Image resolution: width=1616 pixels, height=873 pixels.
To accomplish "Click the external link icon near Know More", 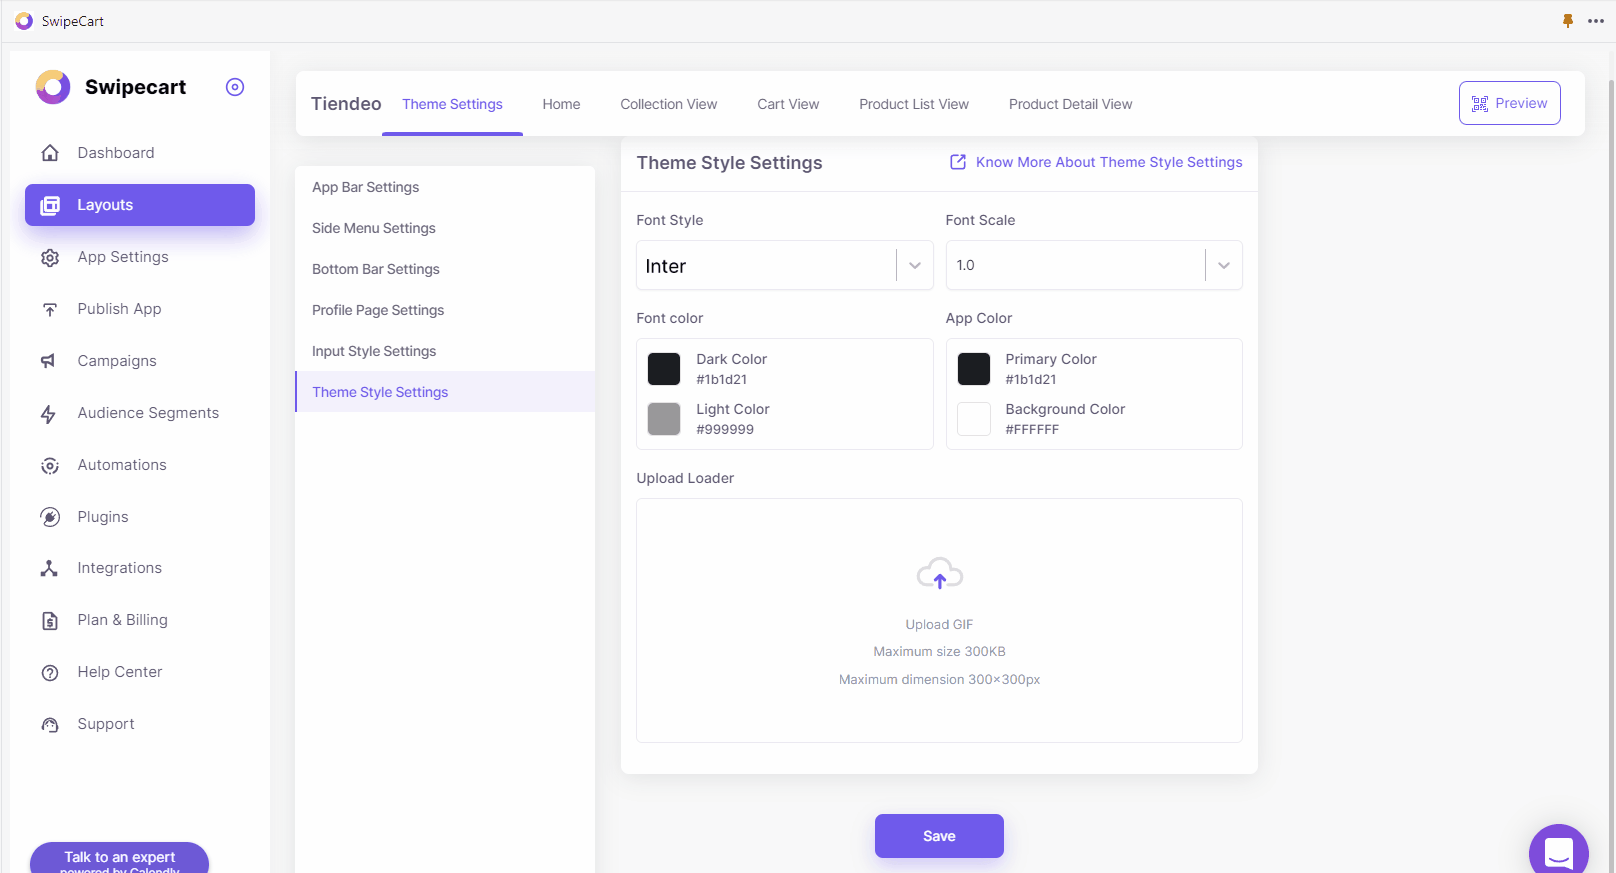I will click(958, 162).
